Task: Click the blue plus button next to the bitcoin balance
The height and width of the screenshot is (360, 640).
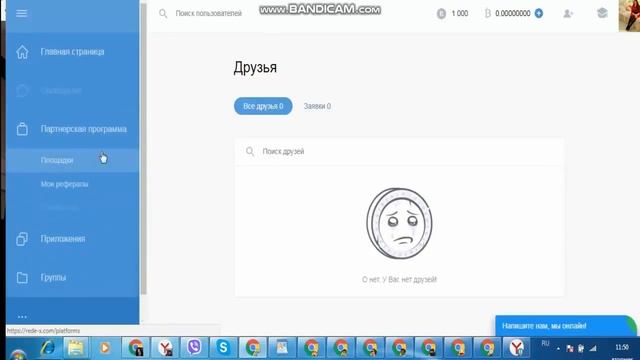Action: coord(539,13)
